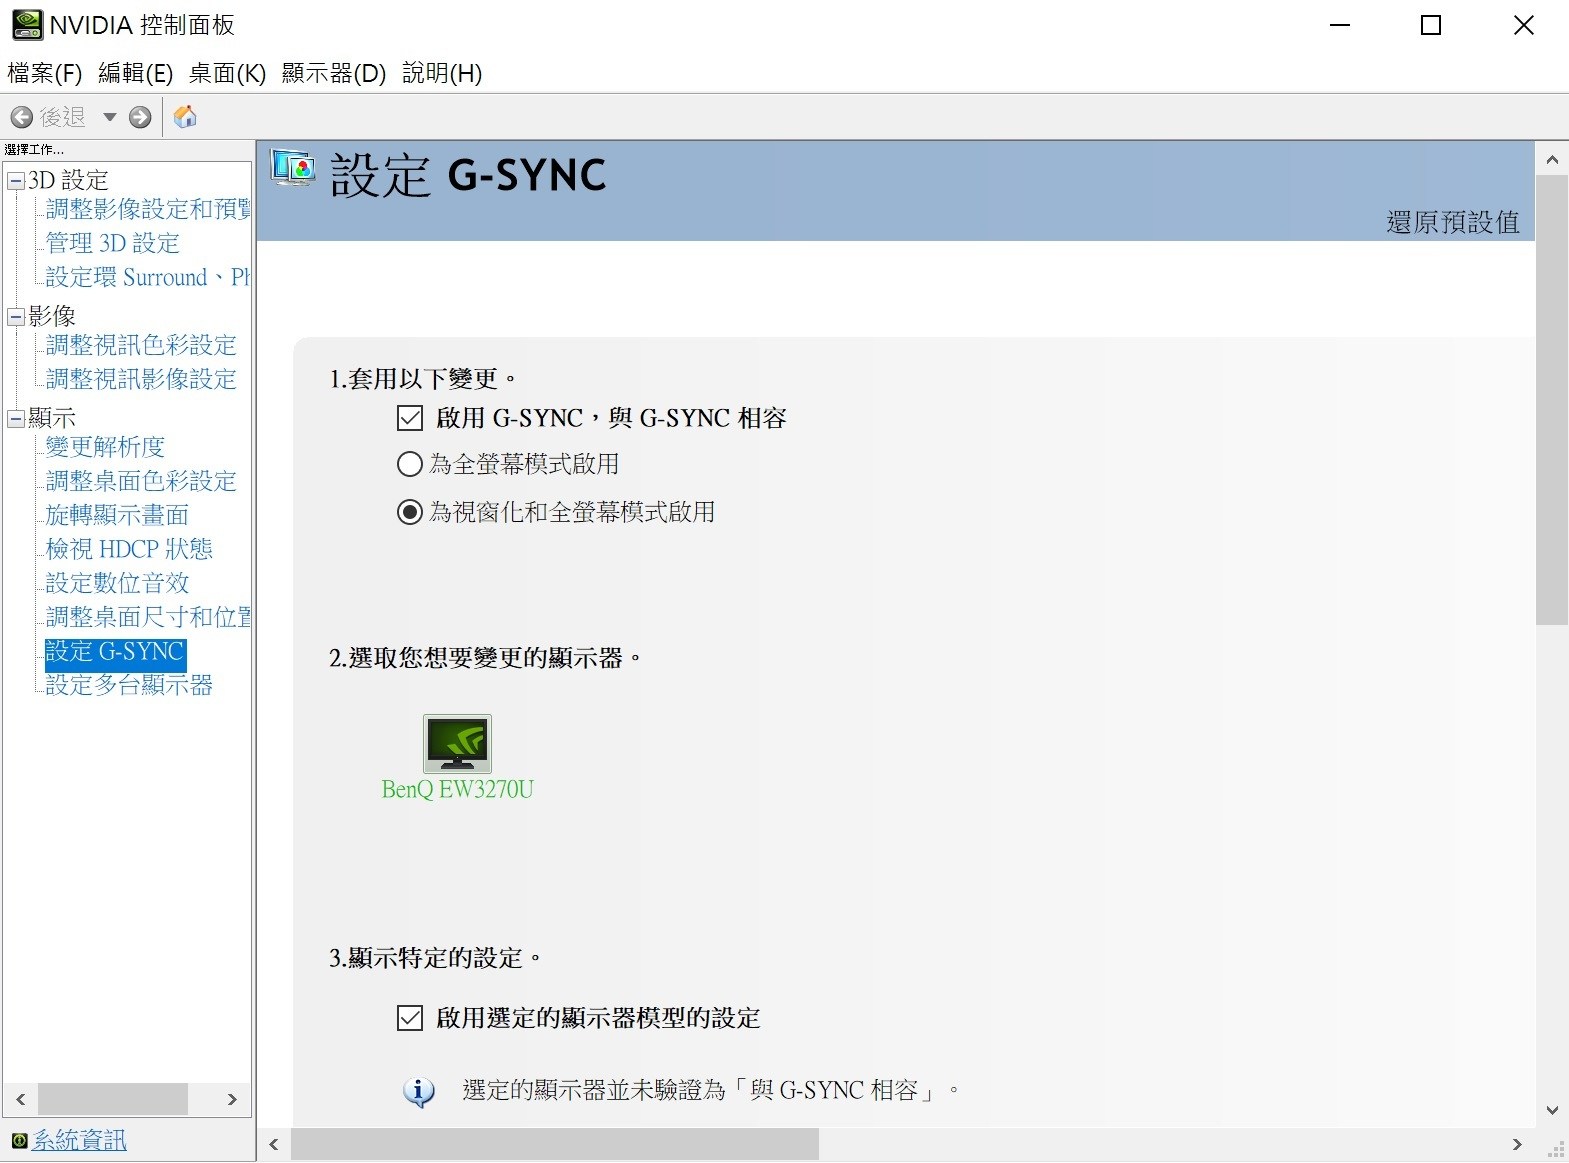Select 設定多台顯示器 tree item
Image resolution: width=1569 pixels, height=1163 pixels.
pyautogui.click(x=129, y=685)
